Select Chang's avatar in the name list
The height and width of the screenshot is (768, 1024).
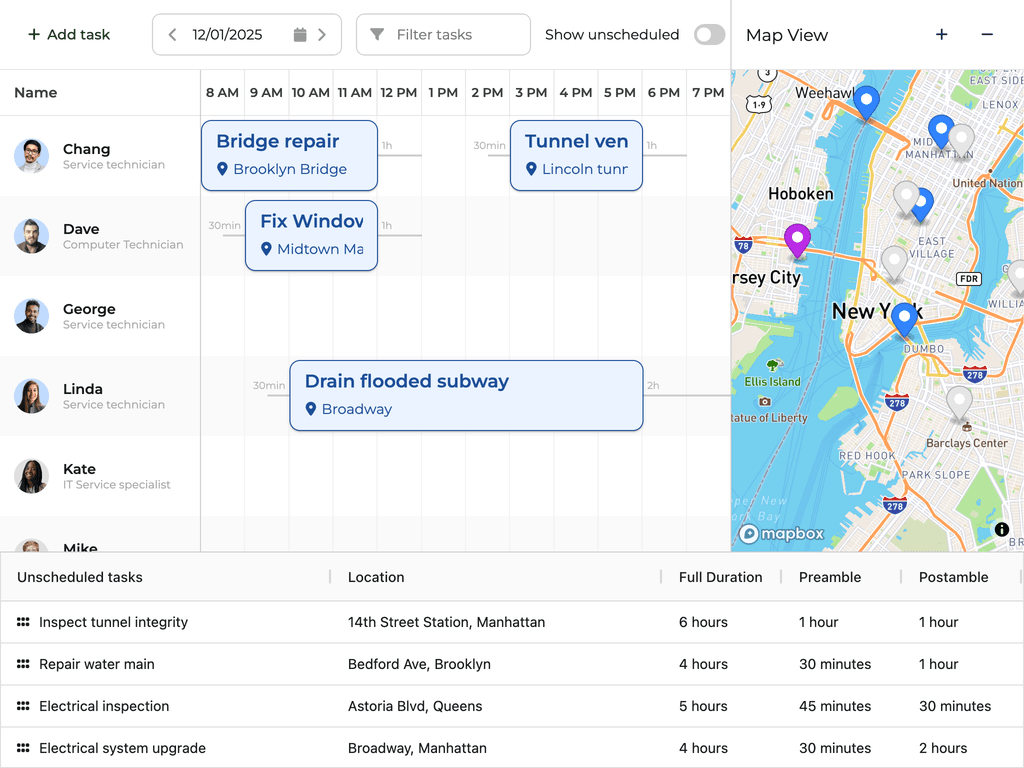[x=31, y=156]
